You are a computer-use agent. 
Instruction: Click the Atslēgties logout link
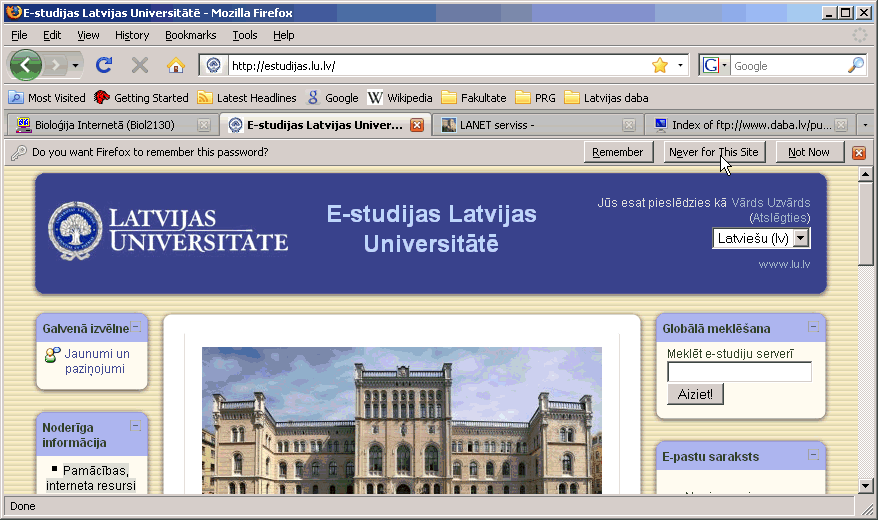tap(781, 218)
